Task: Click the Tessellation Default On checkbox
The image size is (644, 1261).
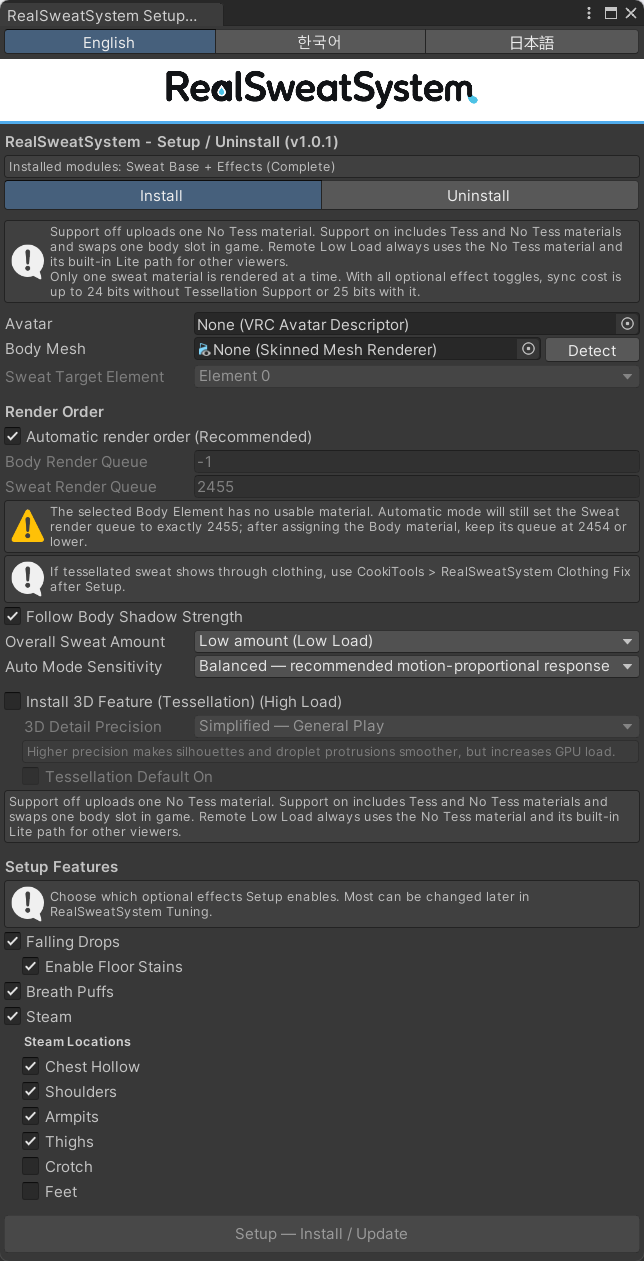Action: tap(31, 776)
